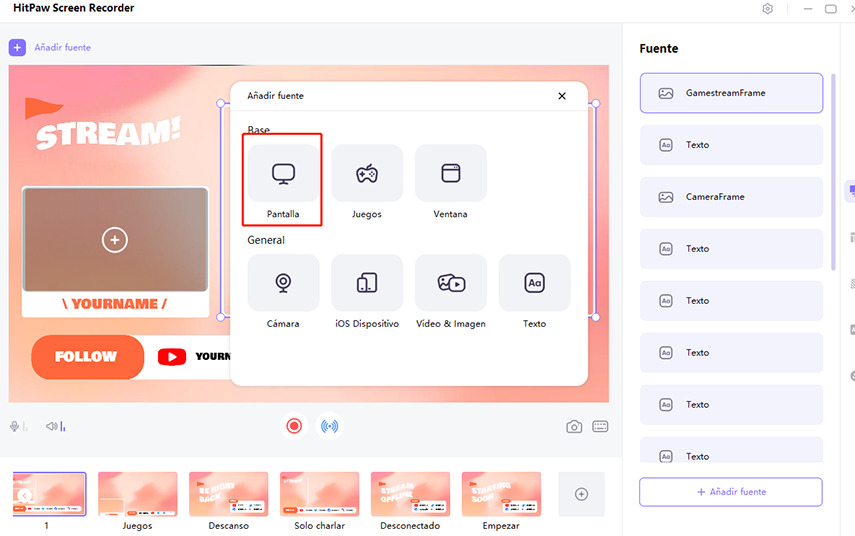The image size is (855, 536).
Task: Take a screenshot with camera icon
Action: [574, 426]
